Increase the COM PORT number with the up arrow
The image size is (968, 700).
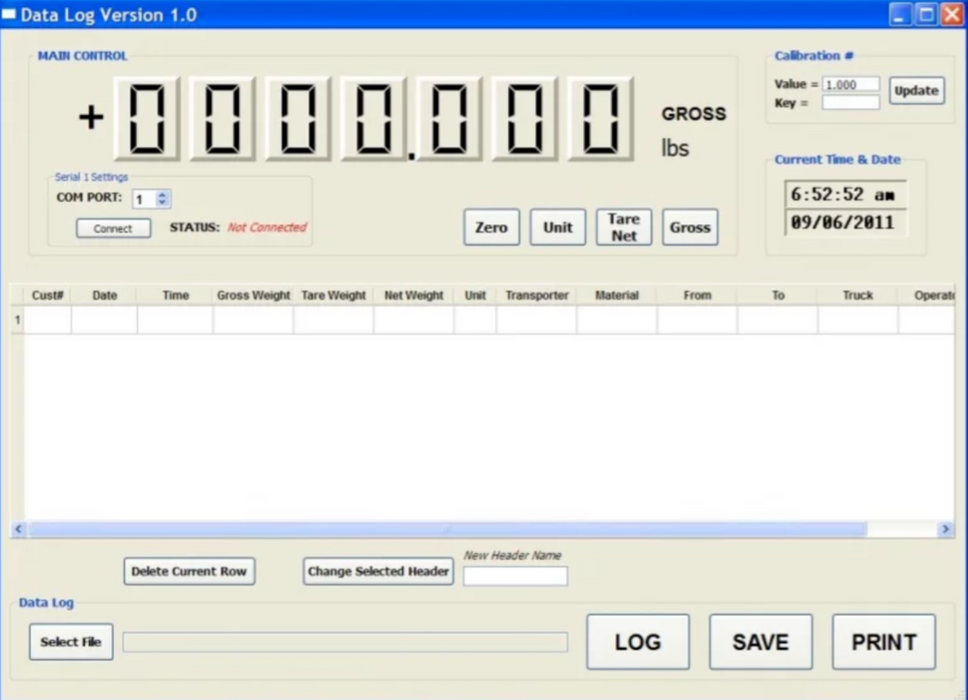(163, 195)
